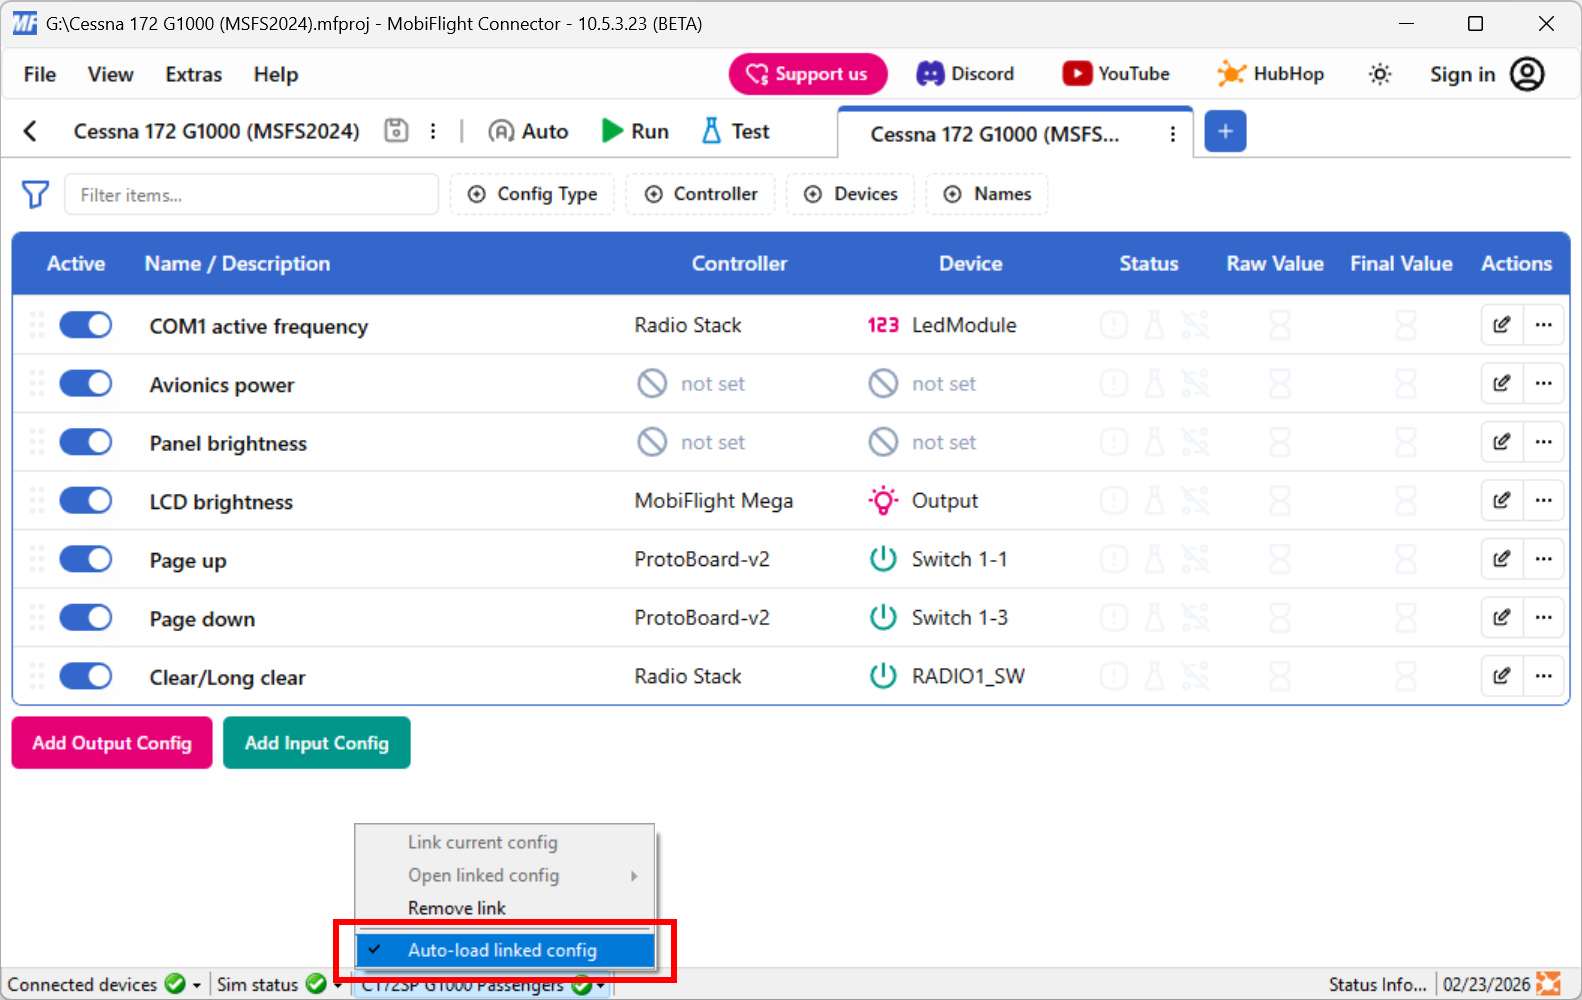
Task: Click the blue plus add-tab button
Action: (1225, 131)
